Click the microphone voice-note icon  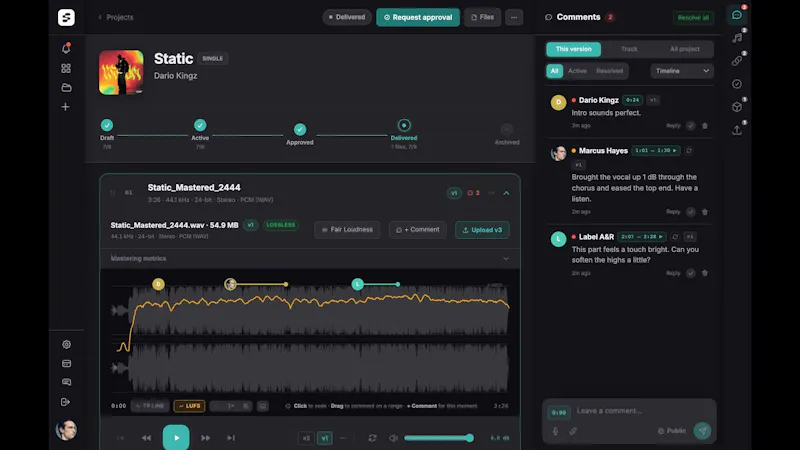(x=555, y=431)
